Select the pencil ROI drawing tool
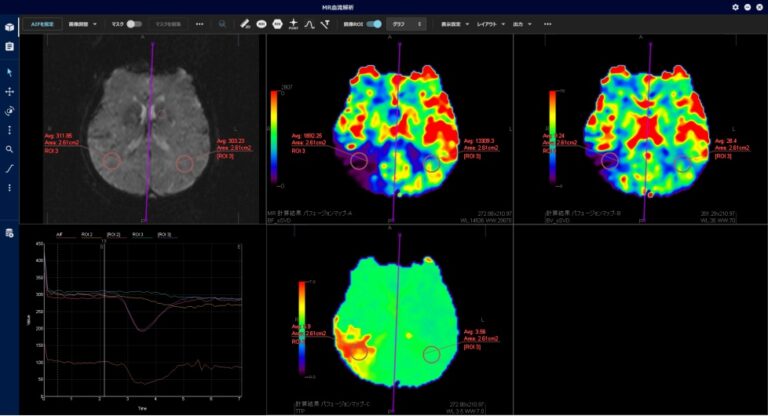Image resolution: width=768 pixels, height=416 pixels. (245, 23)
